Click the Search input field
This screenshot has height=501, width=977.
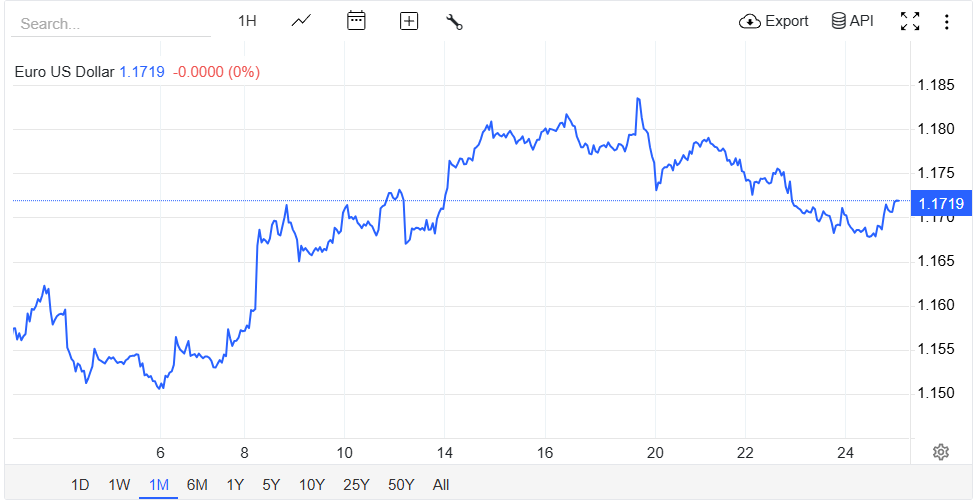pos(110,23)
